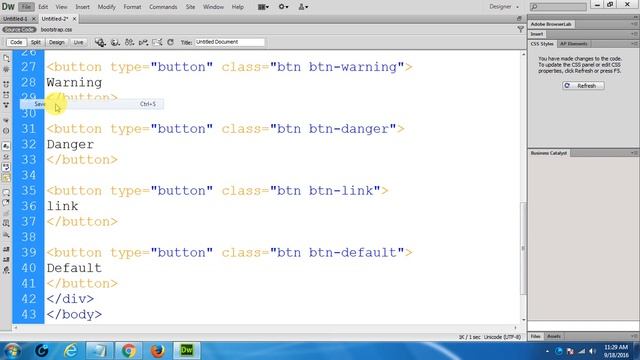This screenshot has height=360, width=640.
Task: Close the Untitled-1 document tab
Action: [34, 19]
